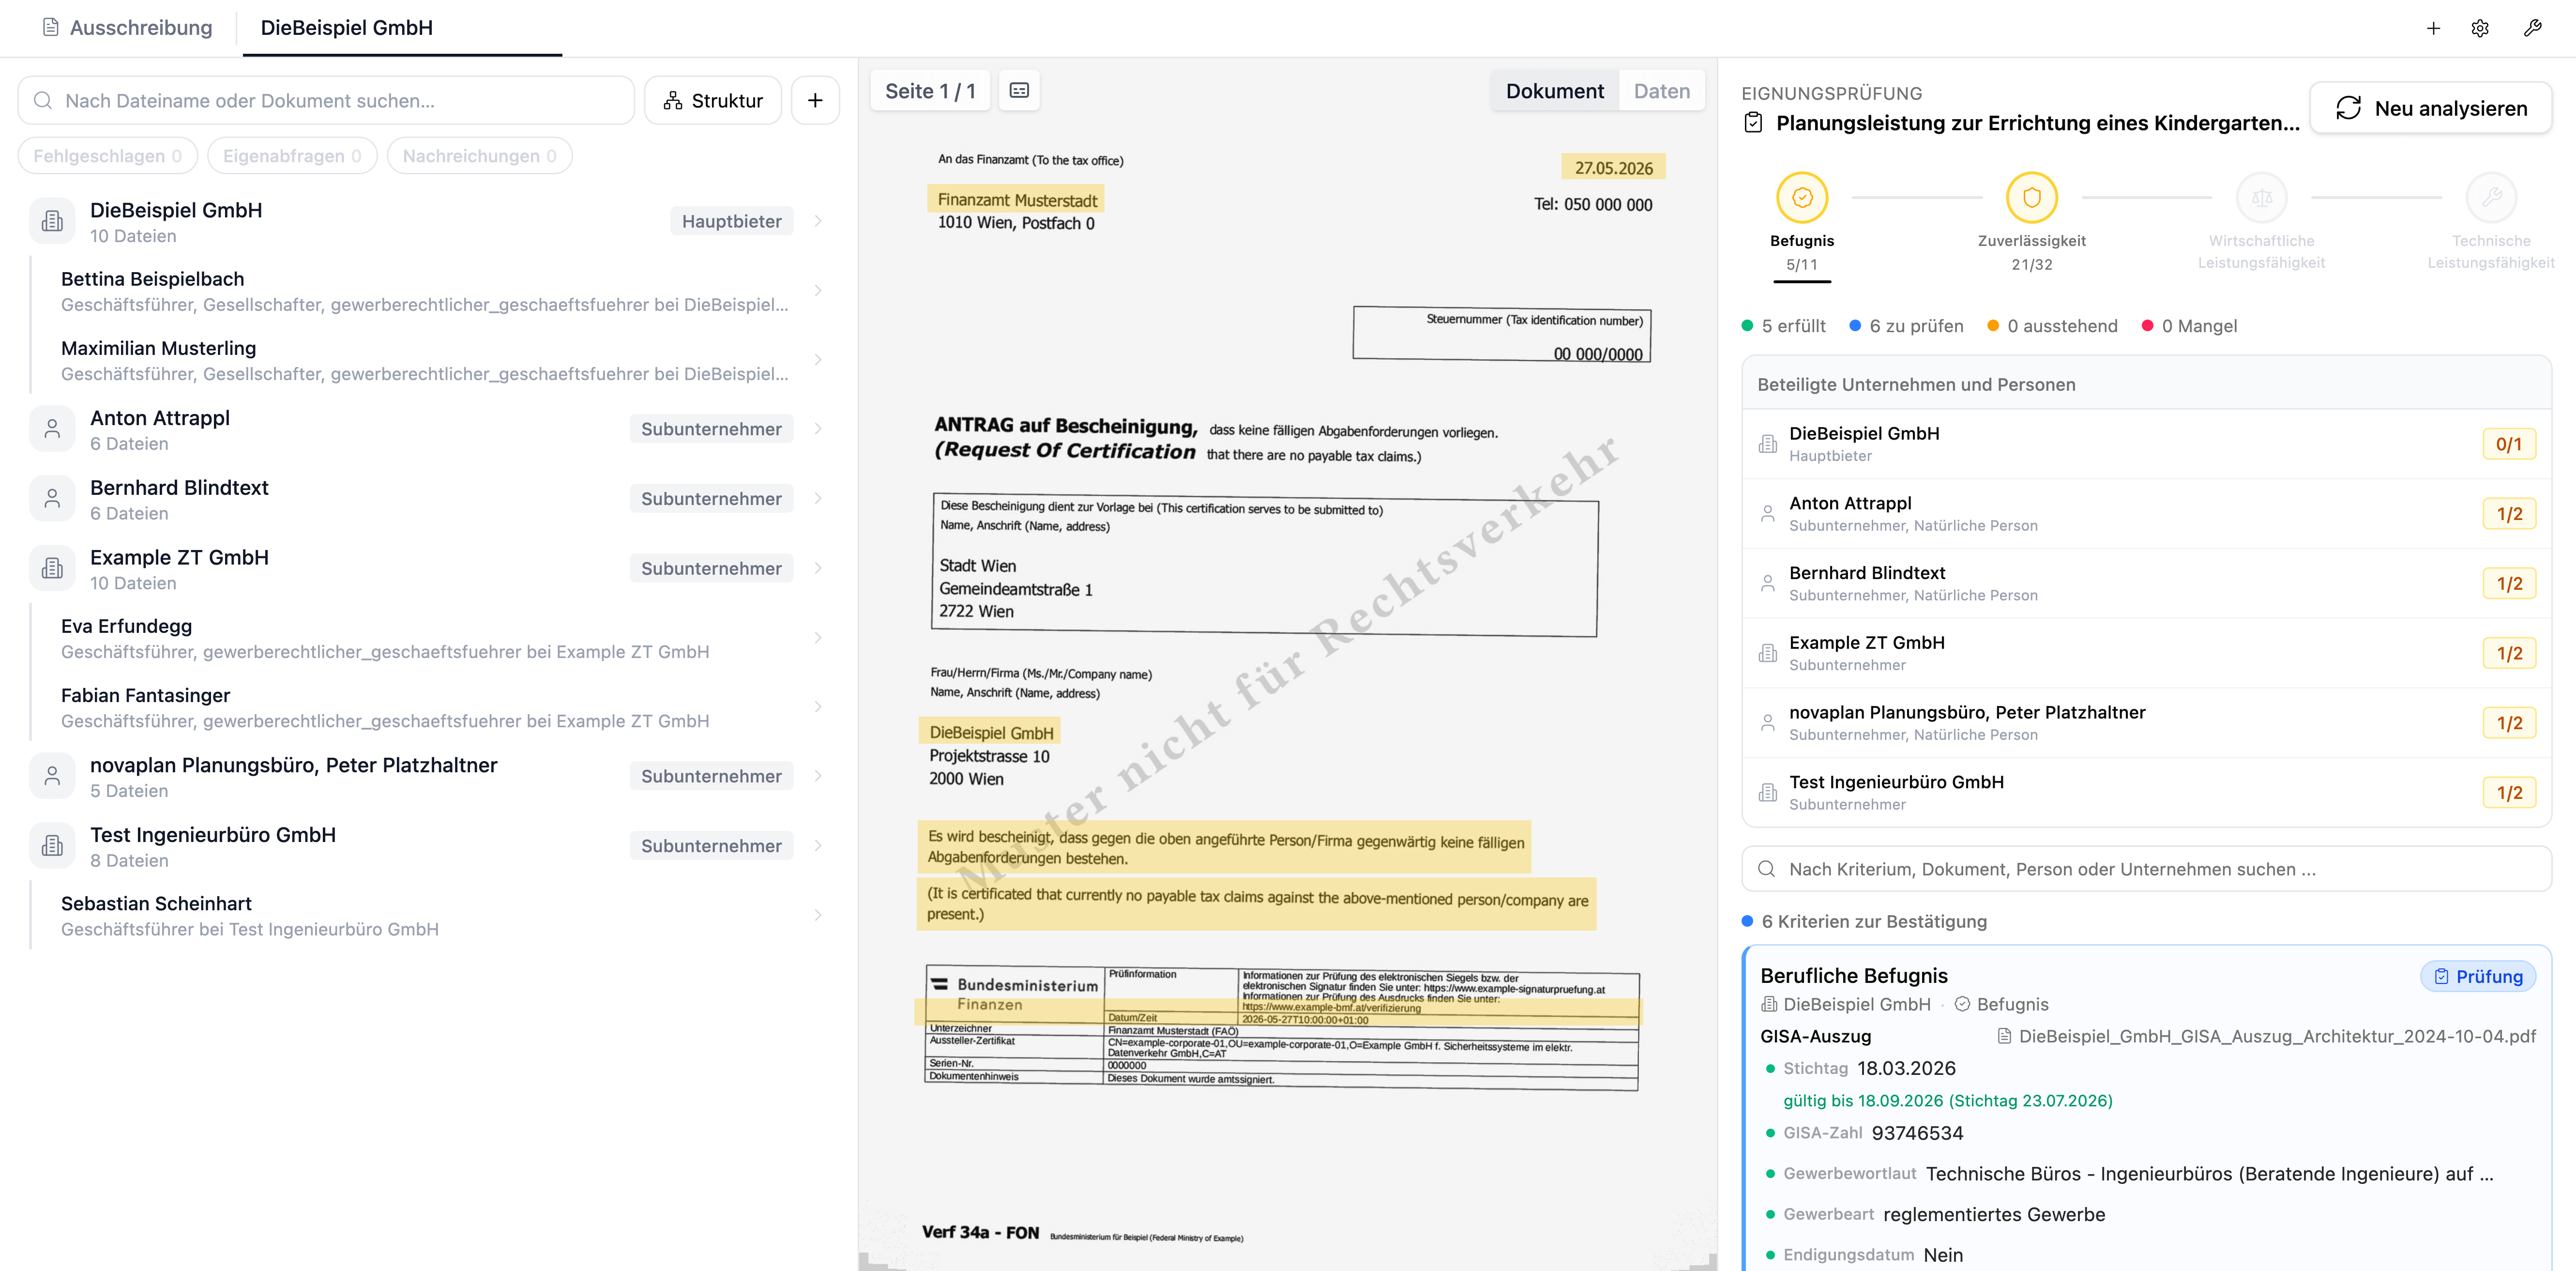Screen dimensions: 2576x1271
Task: Click the highlighted Finanzamt Musterstadt in document
Action: 1017,200
